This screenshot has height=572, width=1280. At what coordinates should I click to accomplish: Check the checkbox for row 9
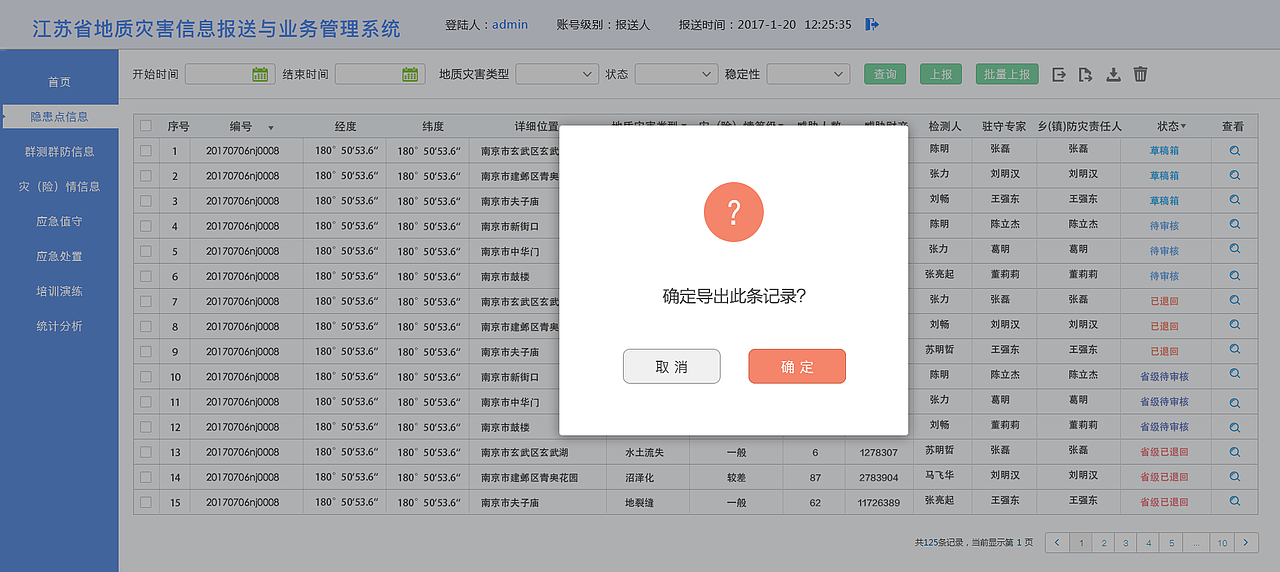click(146, 351)
